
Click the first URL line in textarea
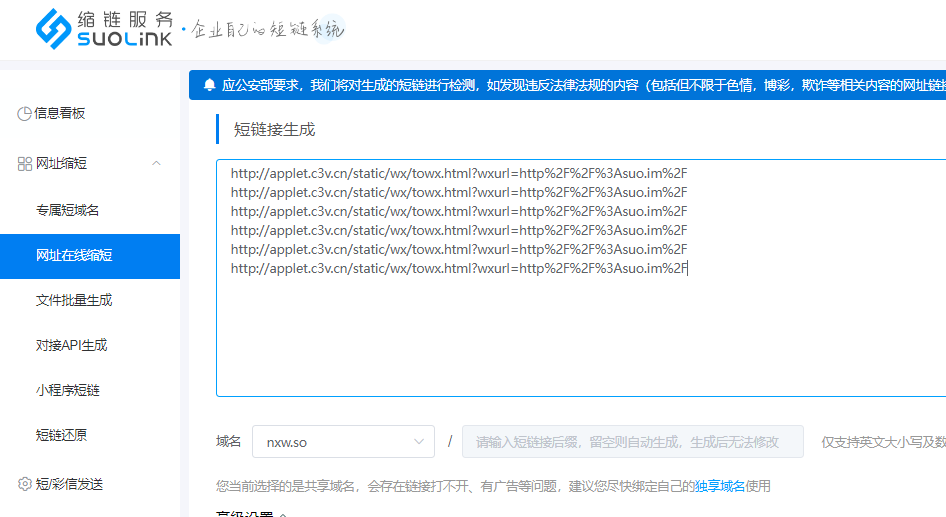point(459,174)
